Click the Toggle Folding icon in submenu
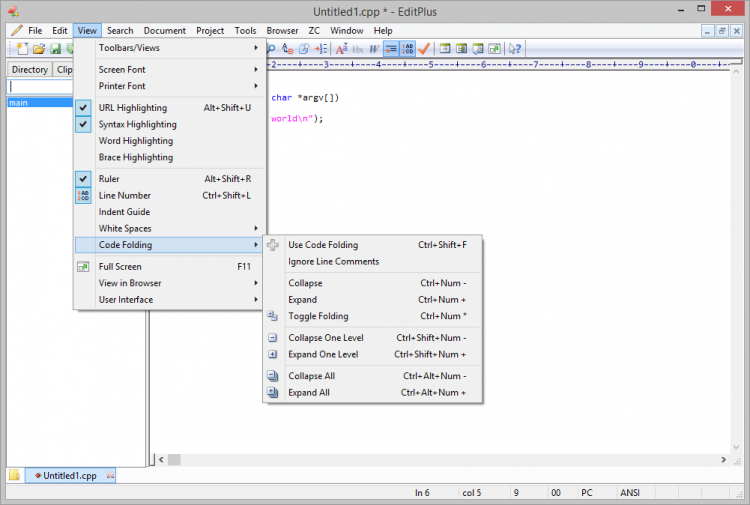The width and height of the screenshot is (750, 505). point(273,316)
